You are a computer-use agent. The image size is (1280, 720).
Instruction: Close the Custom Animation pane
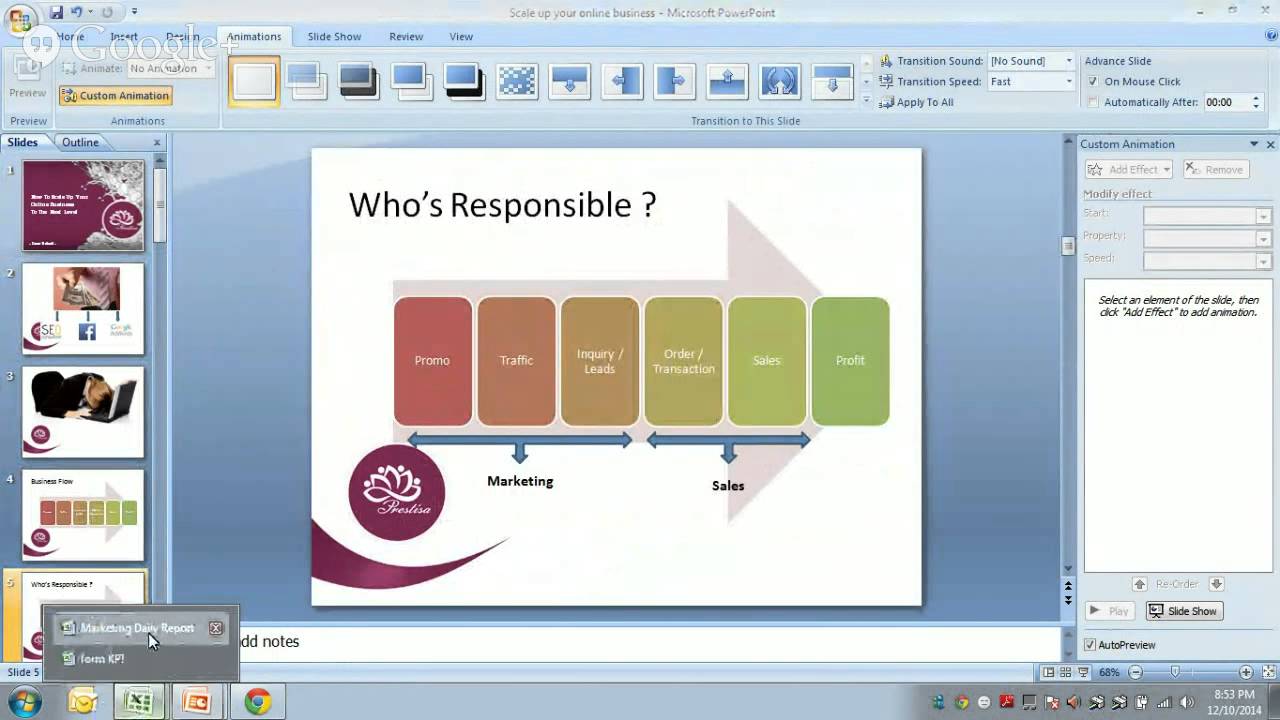click(1271, 144)
